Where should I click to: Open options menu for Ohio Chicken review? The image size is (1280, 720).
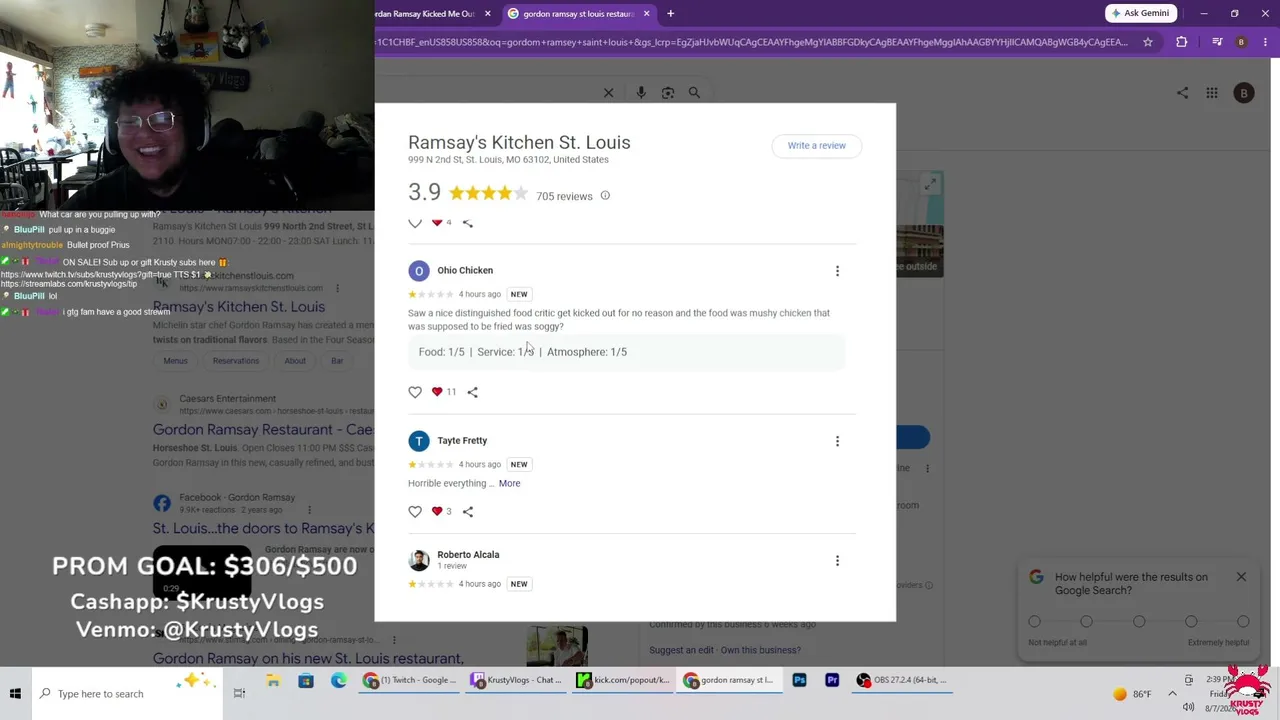pyautogui.click(x=837, y=271)
